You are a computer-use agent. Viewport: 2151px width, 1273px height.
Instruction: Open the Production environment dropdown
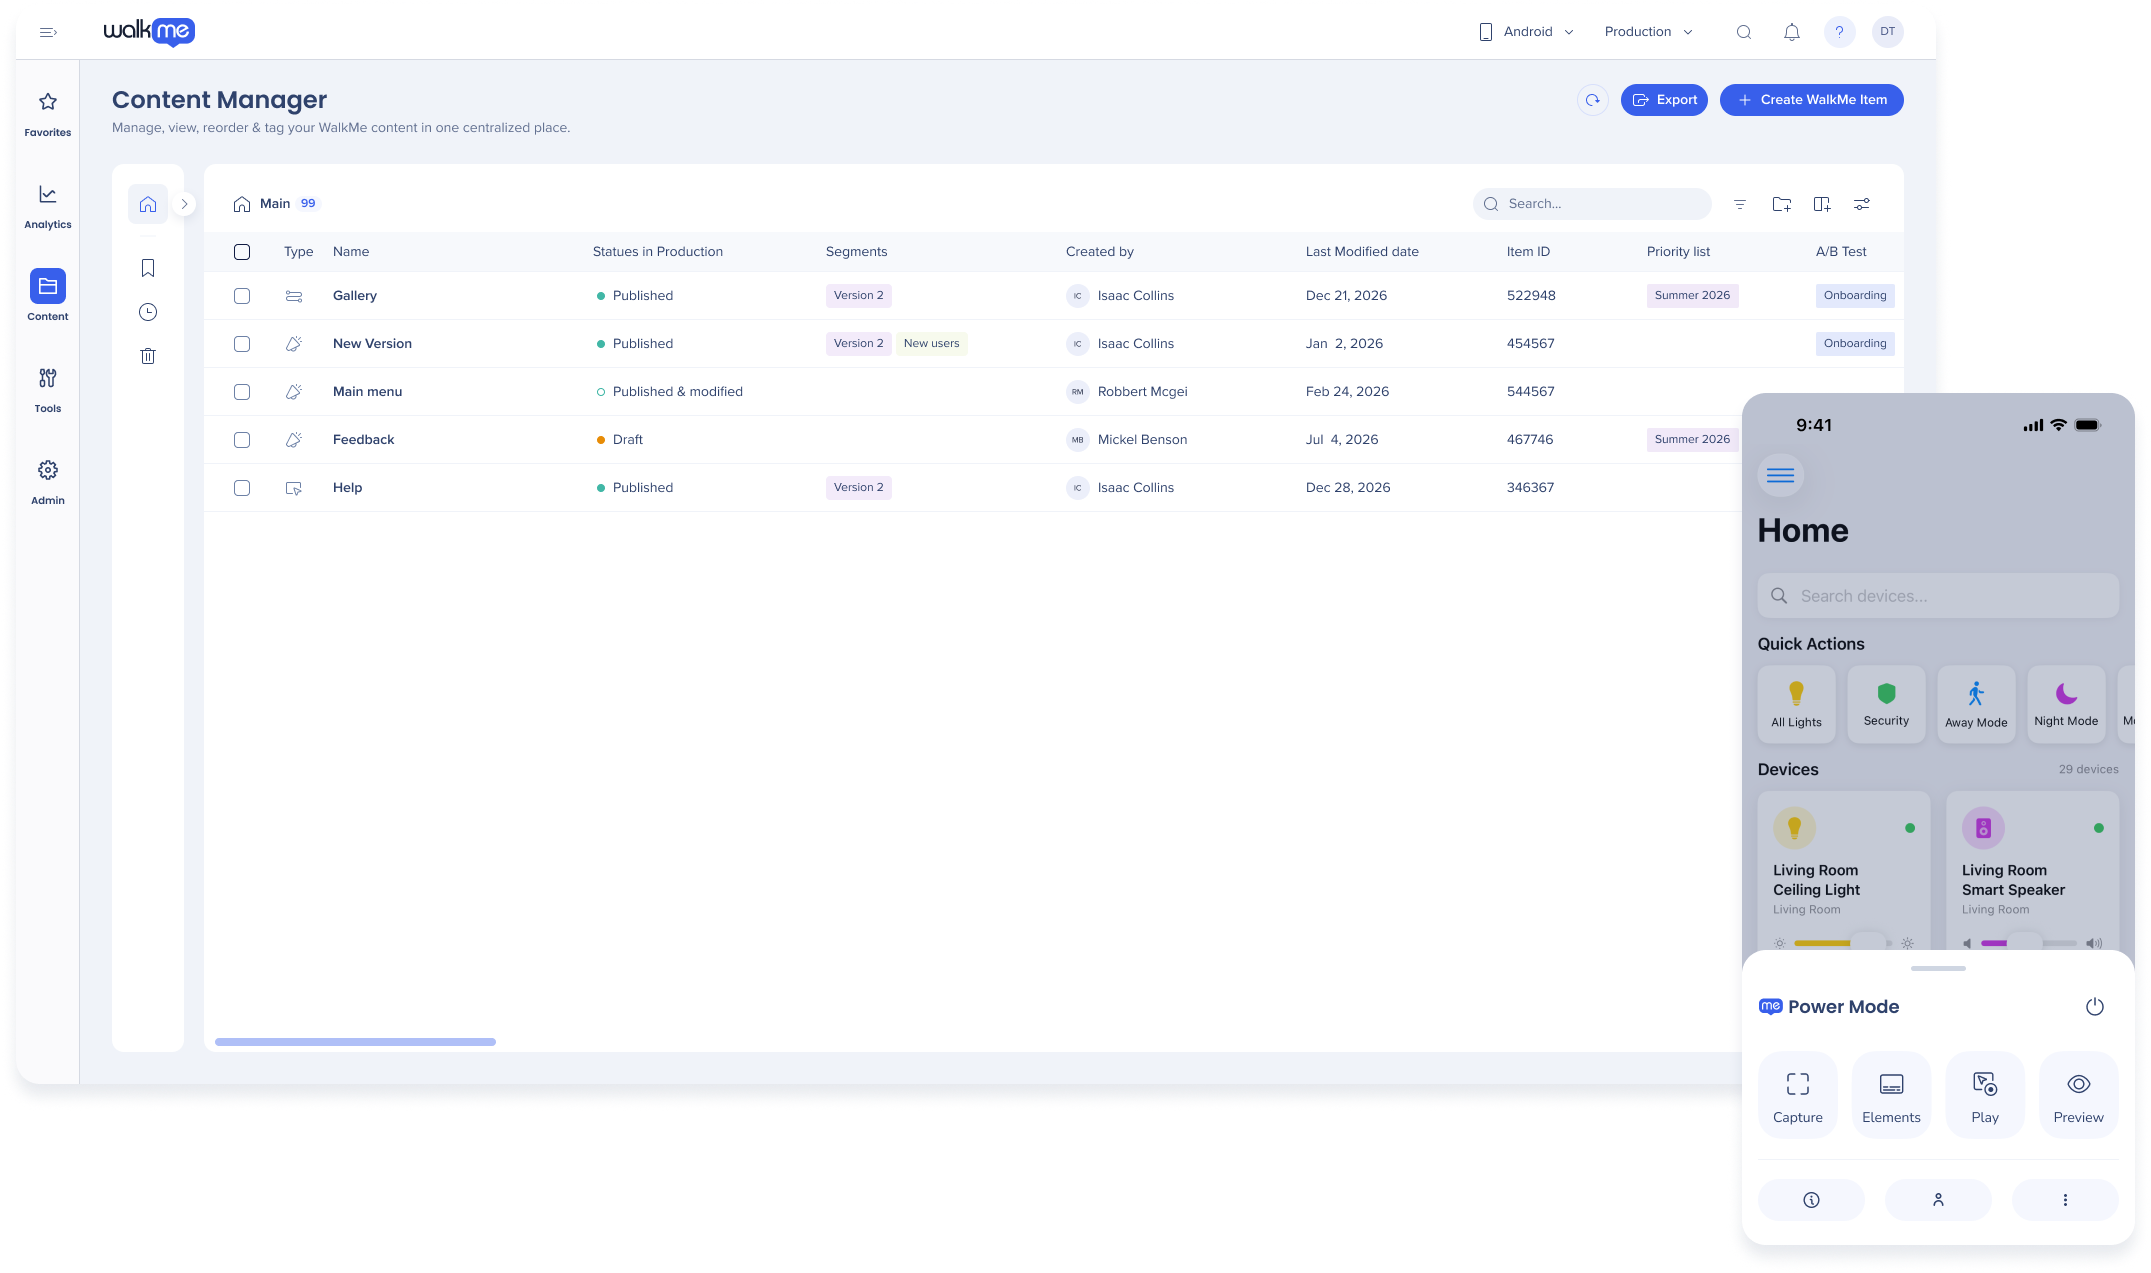pyautogui.click(x=1648, y=32)
